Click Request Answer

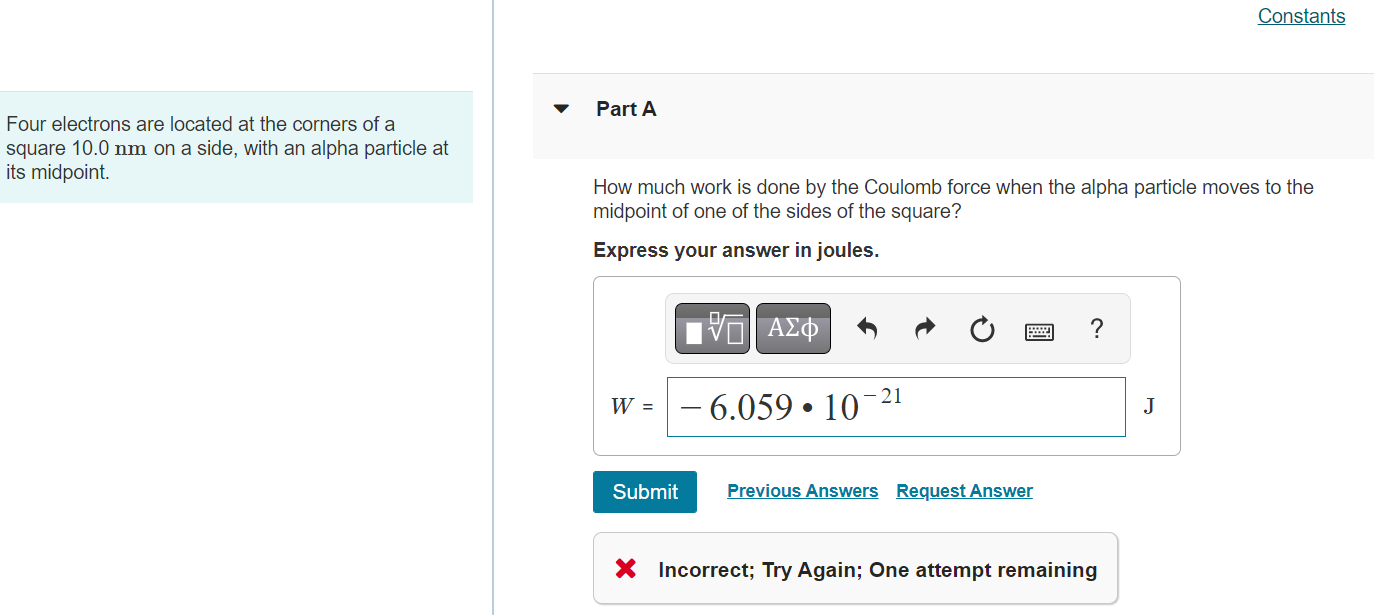click(964, 490)
